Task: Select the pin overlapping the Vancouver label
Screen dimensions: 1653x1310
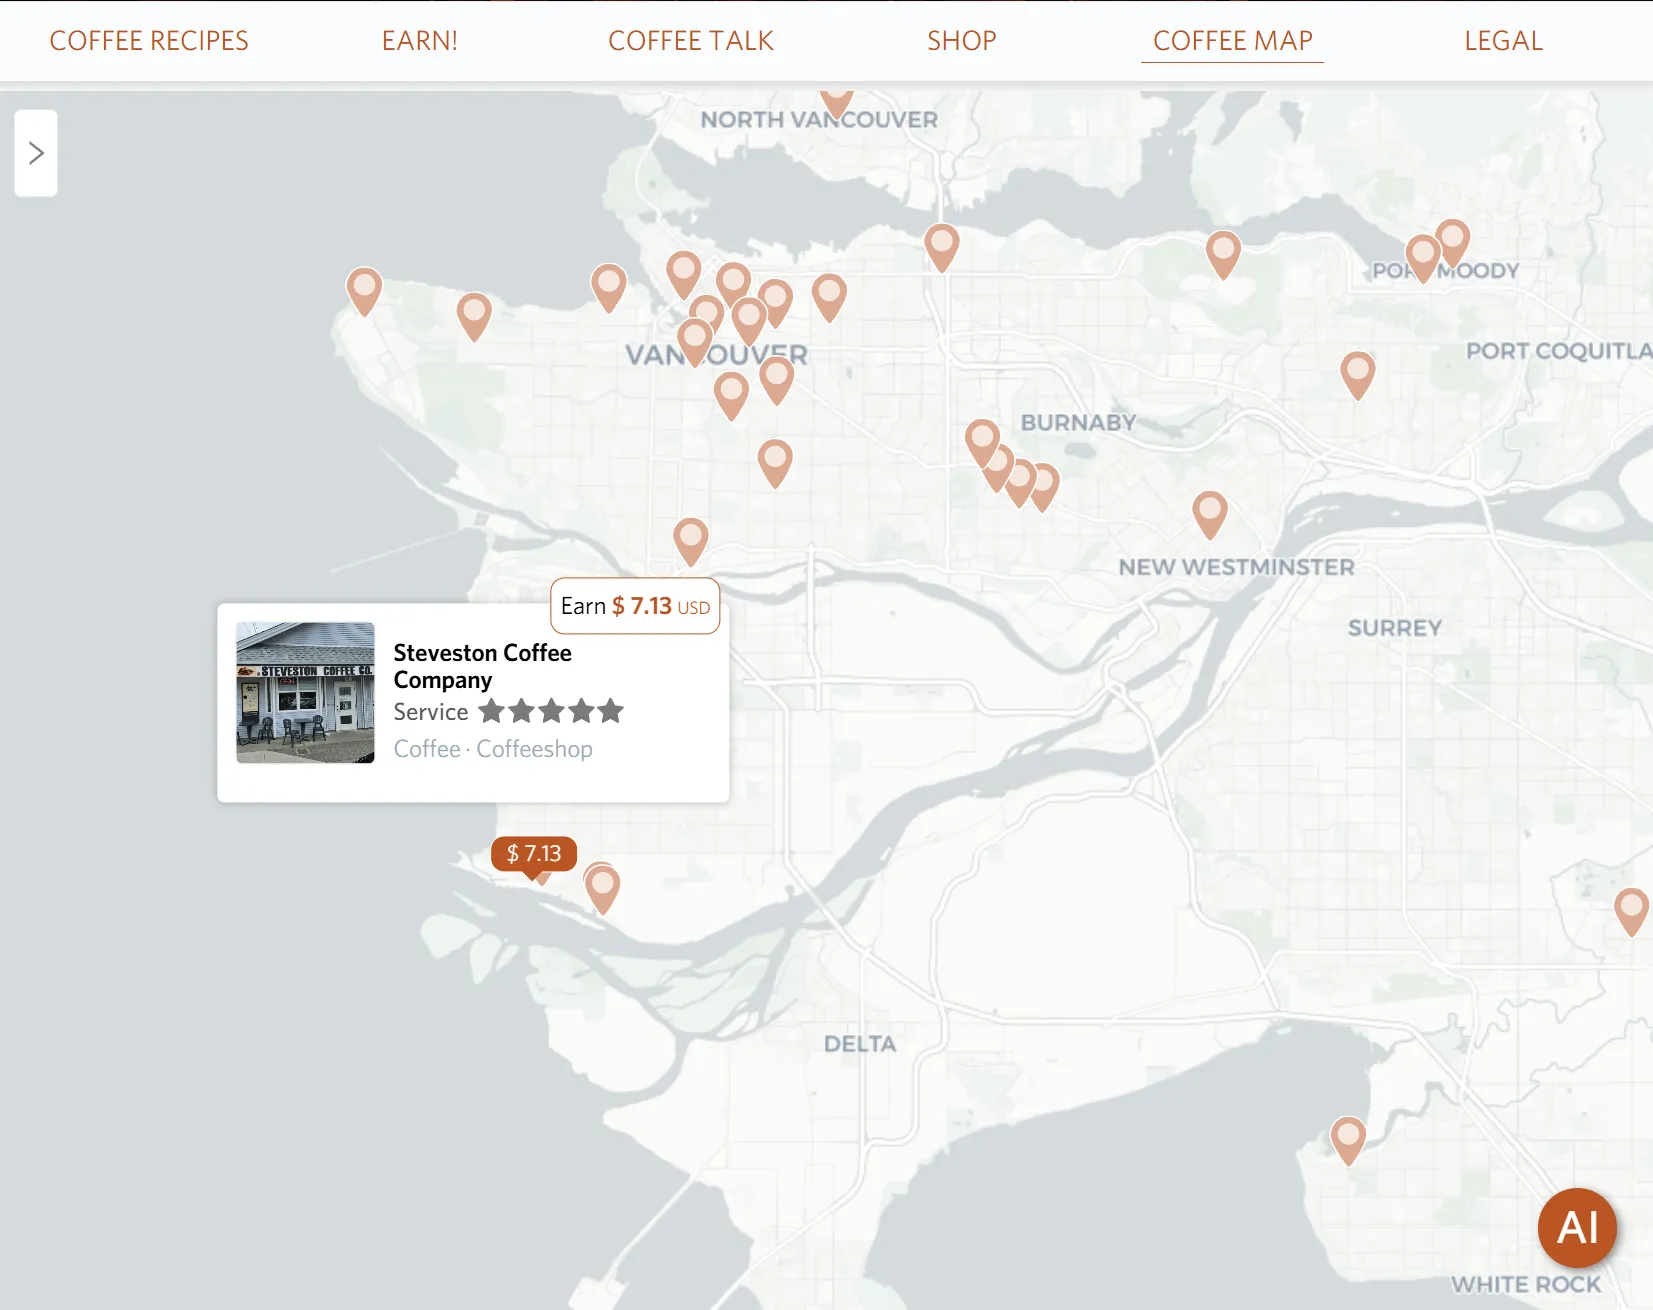Action: 695,343
